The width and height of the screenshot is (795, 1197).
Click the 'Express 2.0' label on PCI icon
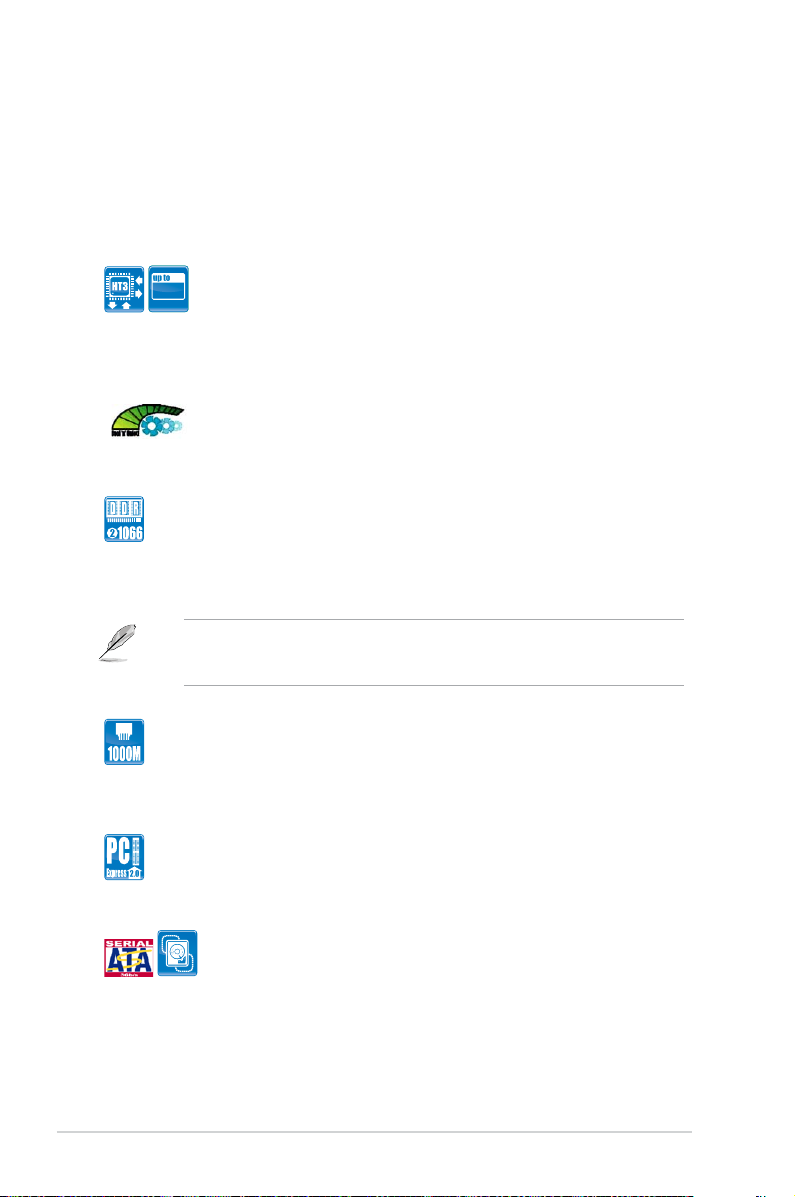124,873
